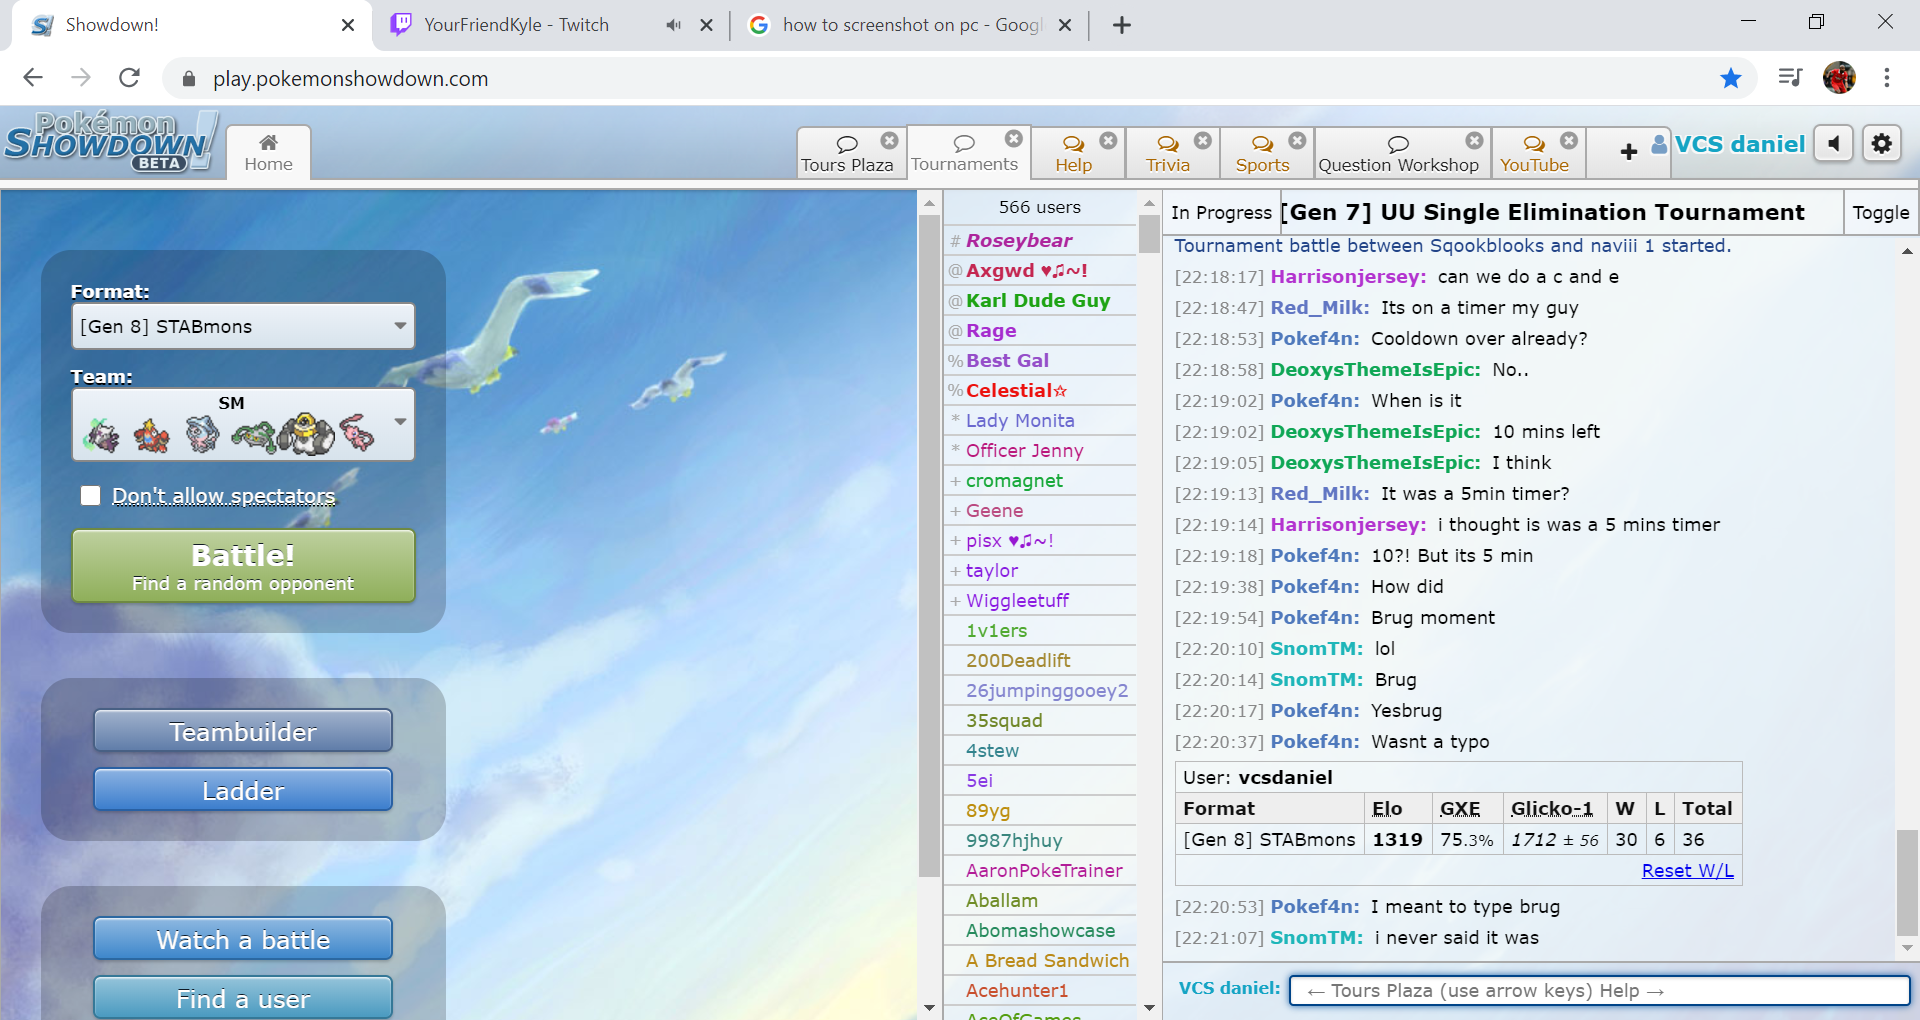Close the Tours Plaza room tab
Image resolution: width=1920 pixels, height=1020 pixels.
[x=889, y=140]
